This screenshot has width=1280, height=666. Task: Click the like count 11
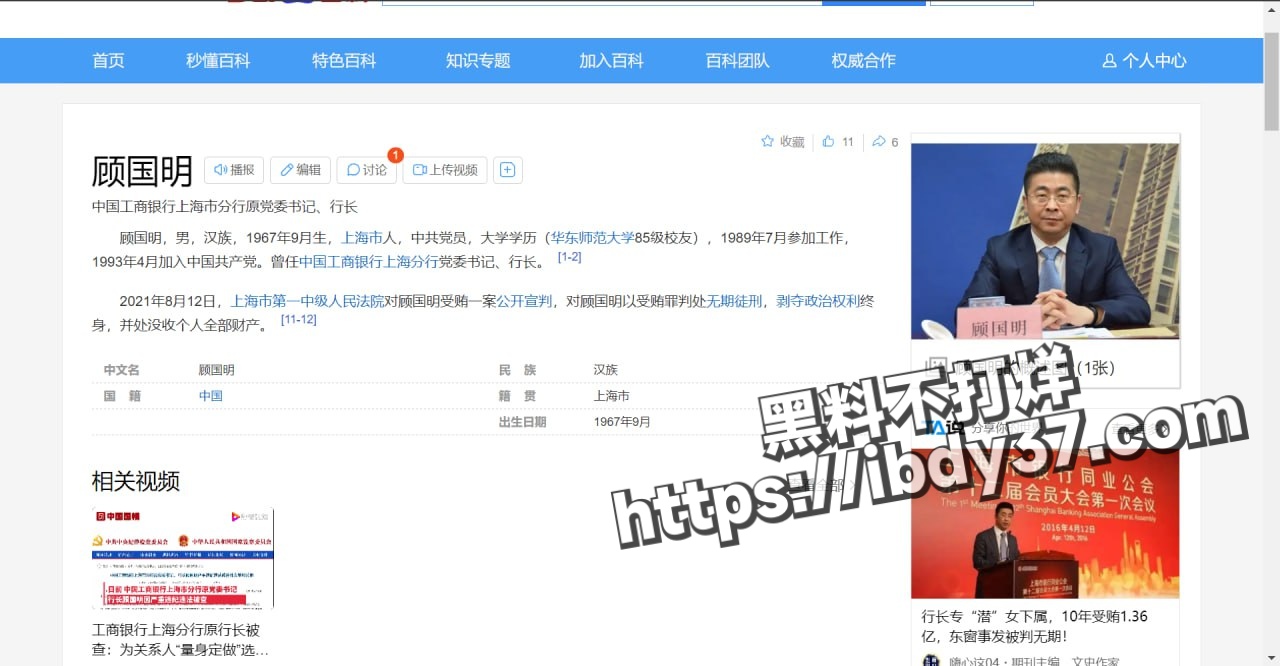(848, 142)
